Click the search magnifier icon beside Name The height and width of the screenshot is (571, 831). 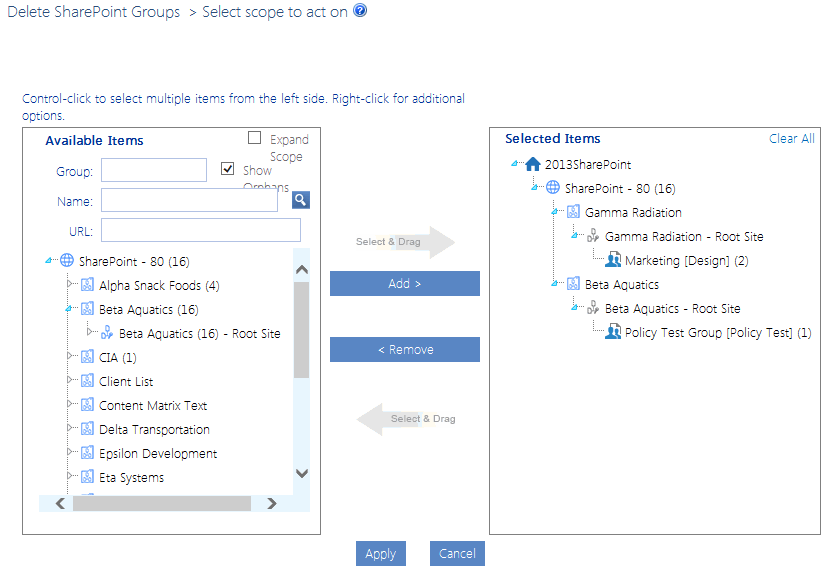coord(300,200)
